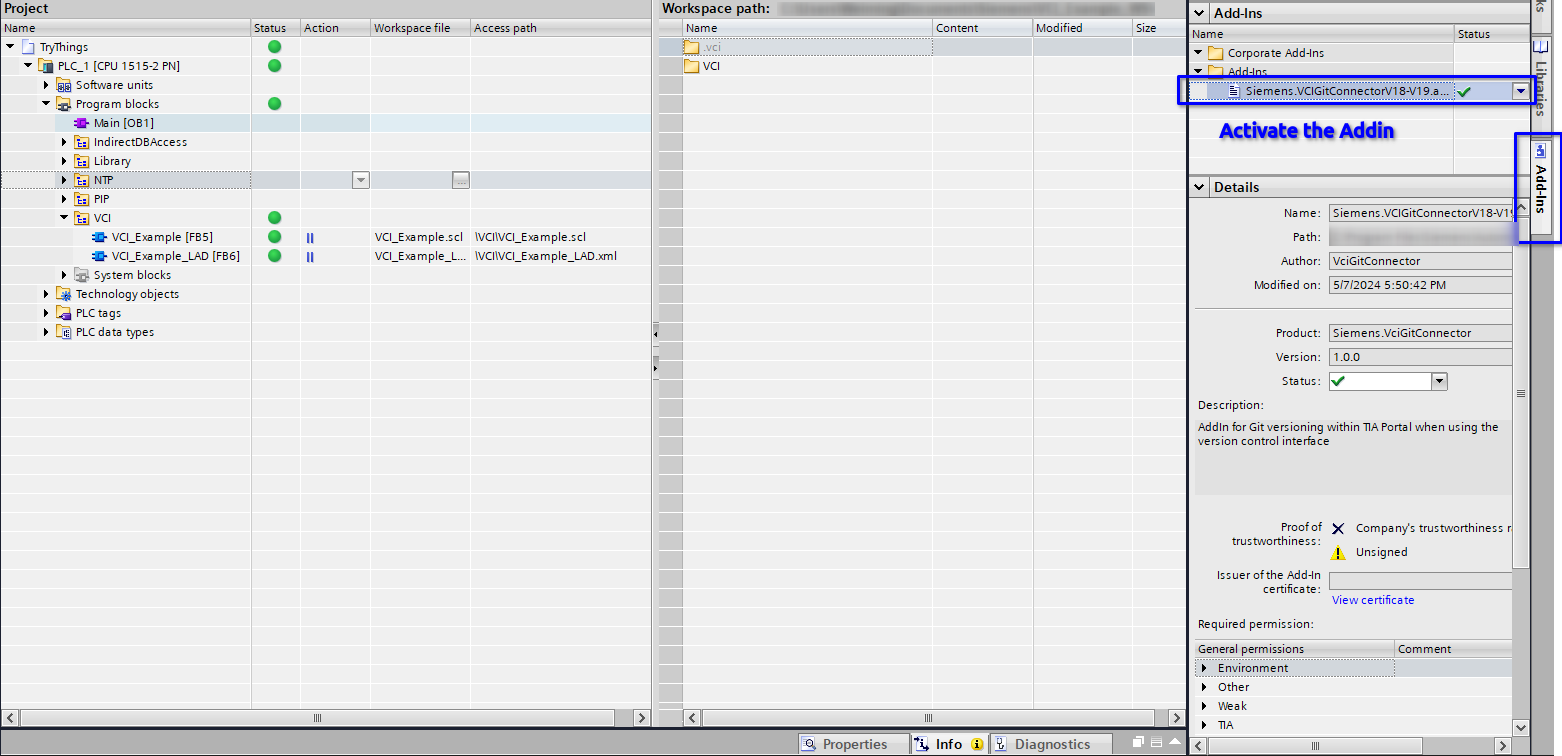Click the Technology objects folder icon

[64, 294]
